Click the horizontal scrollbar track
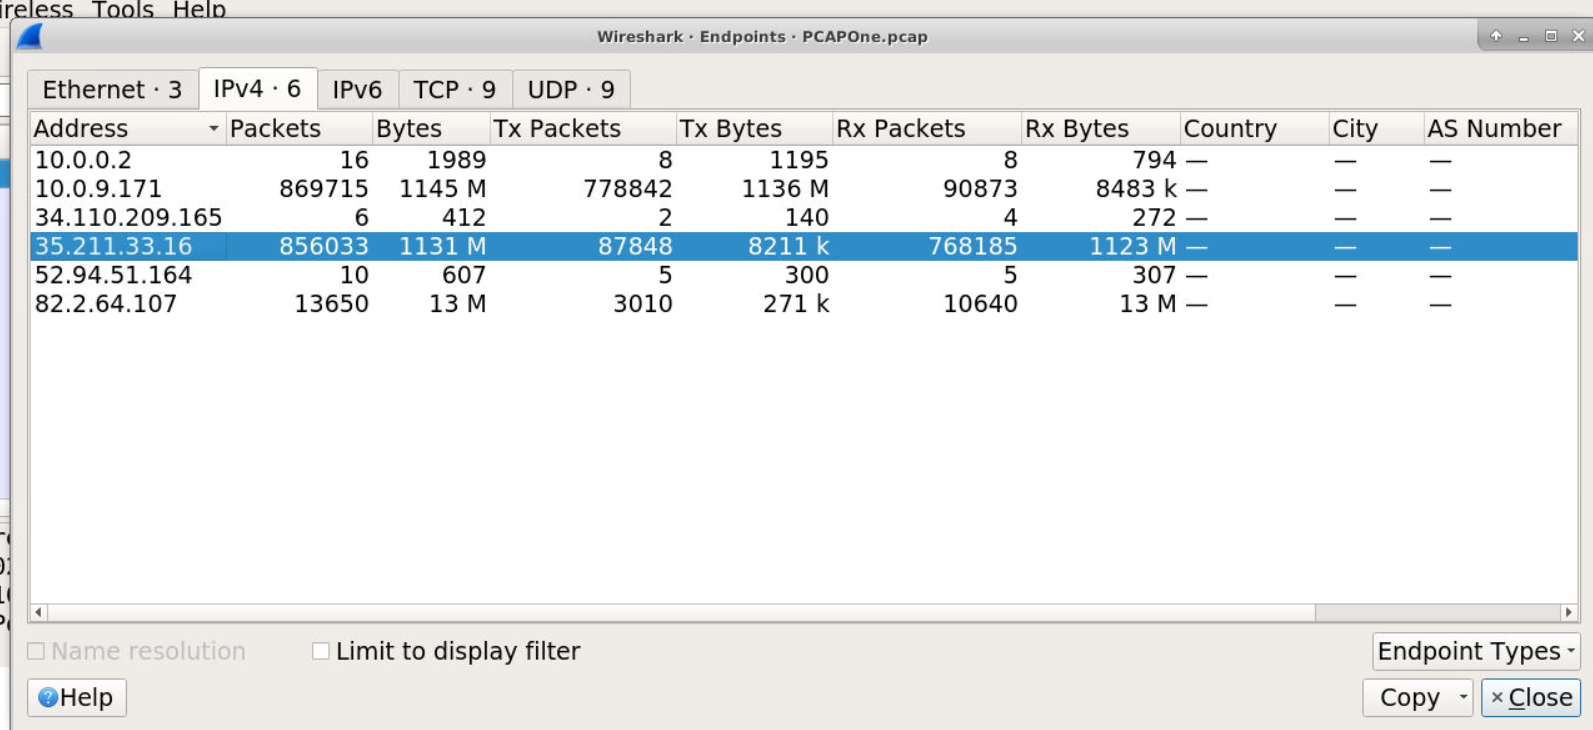 tap(1437, 612)
